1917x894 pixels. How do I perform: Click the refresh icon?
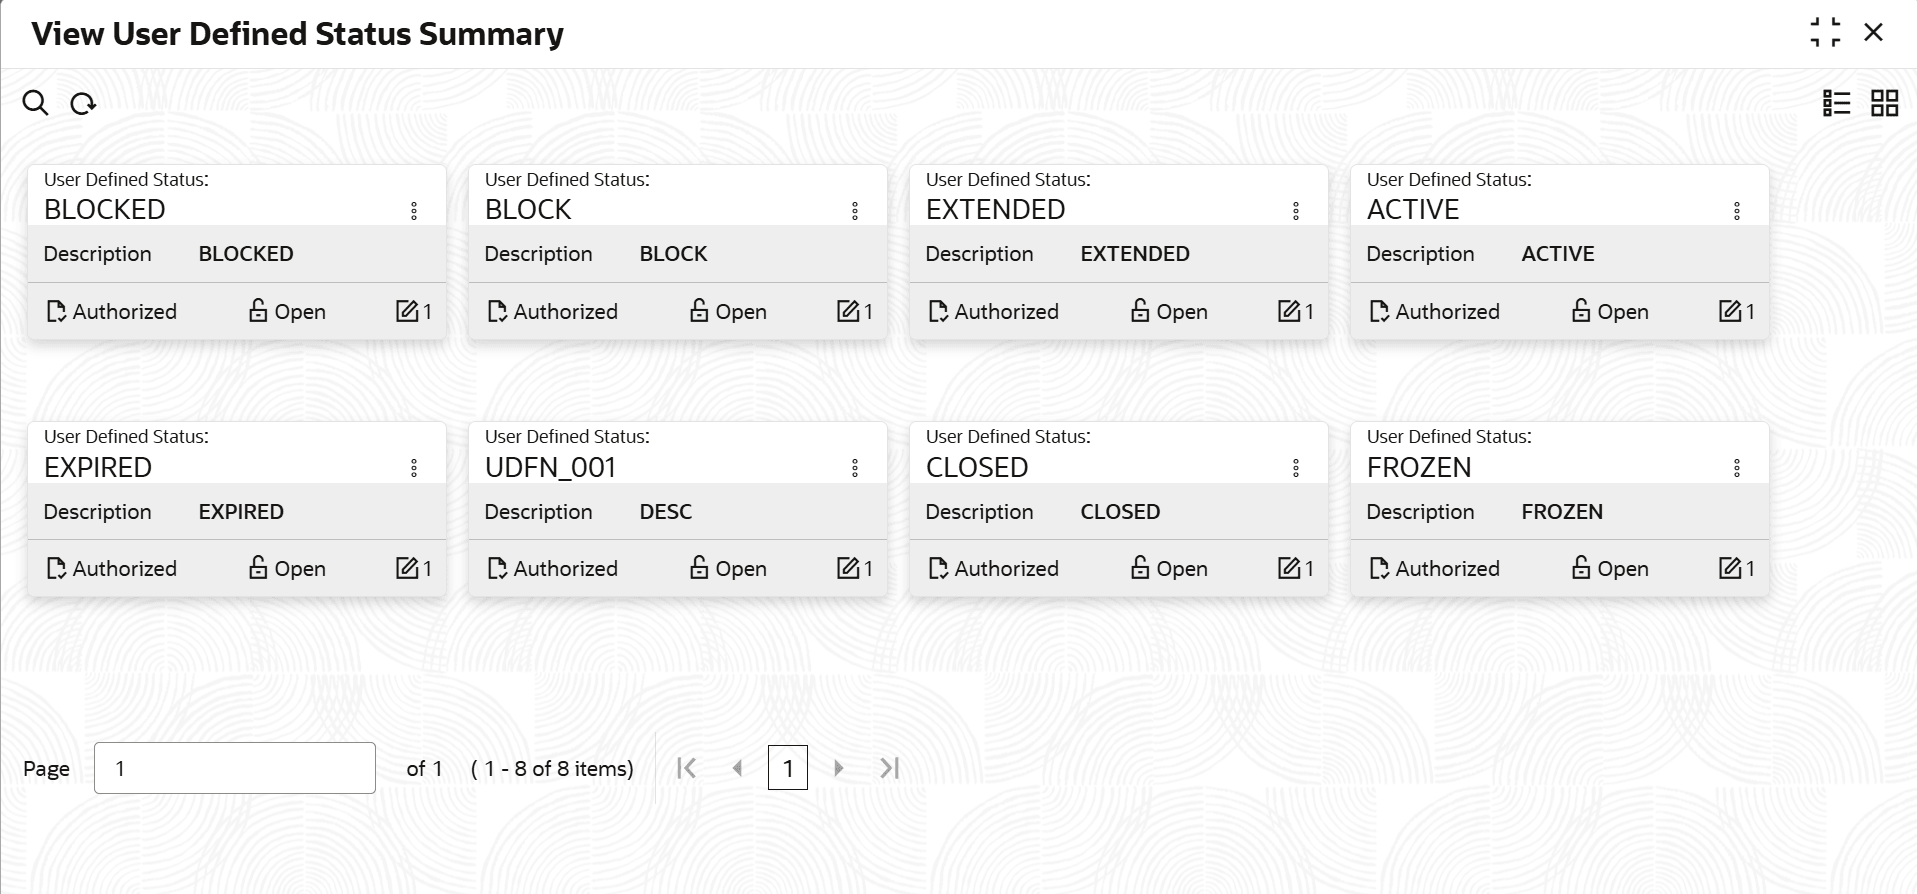(83, 103)
